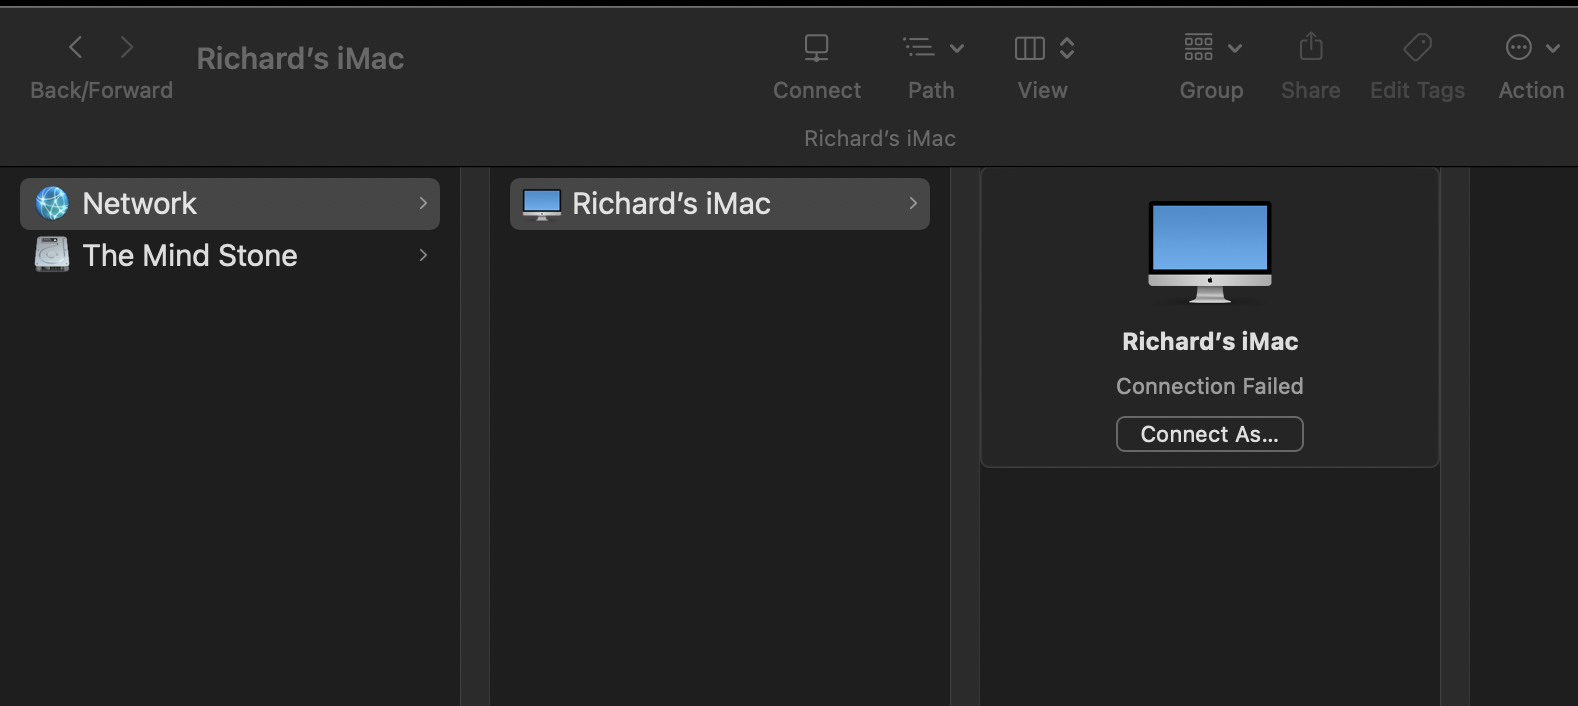
Task: Select the Network row
Action: 230,204
